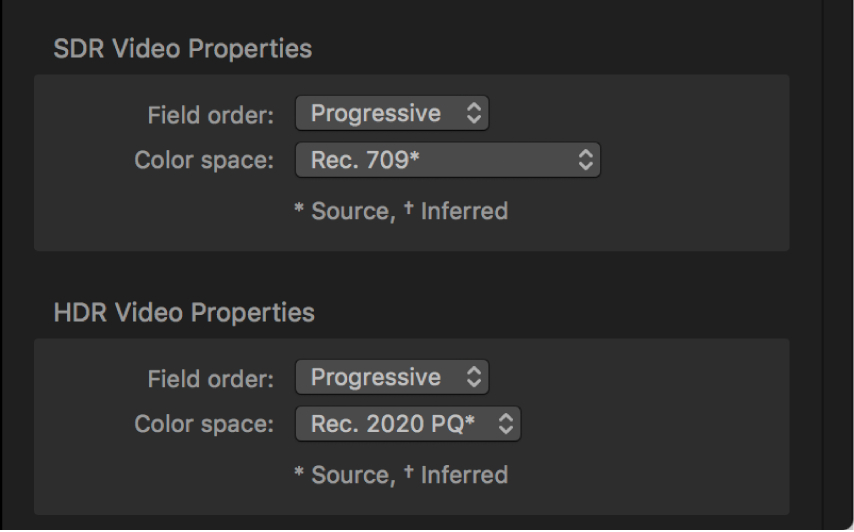Open the HDR Field order Progressive dropdown
Screen dimensions: 854x532
pos(391,378)
